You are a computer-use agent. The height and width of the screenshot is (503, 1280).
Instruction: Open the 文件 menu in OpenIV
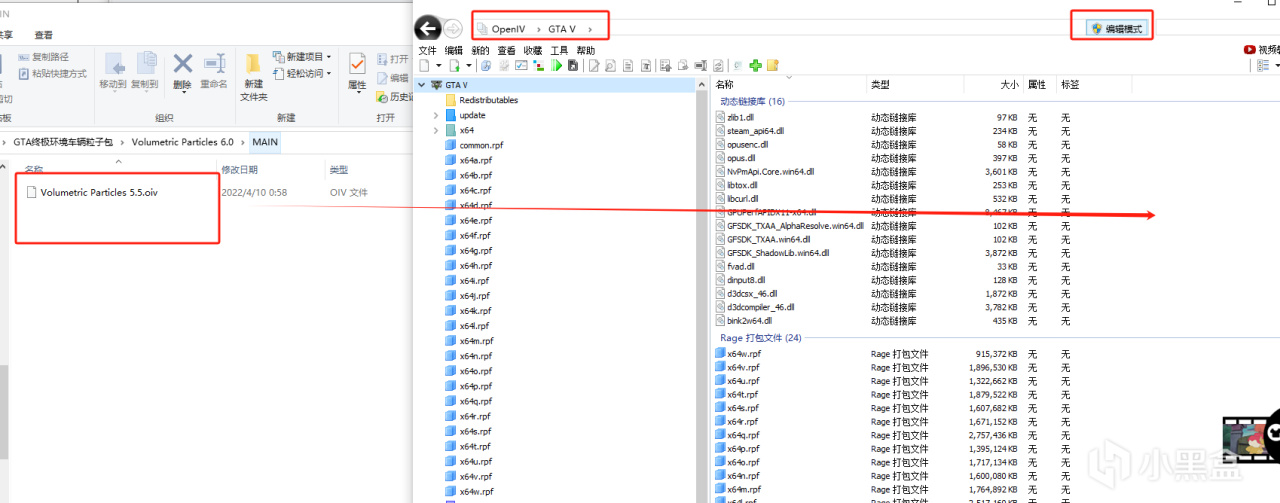pos(428,50)
